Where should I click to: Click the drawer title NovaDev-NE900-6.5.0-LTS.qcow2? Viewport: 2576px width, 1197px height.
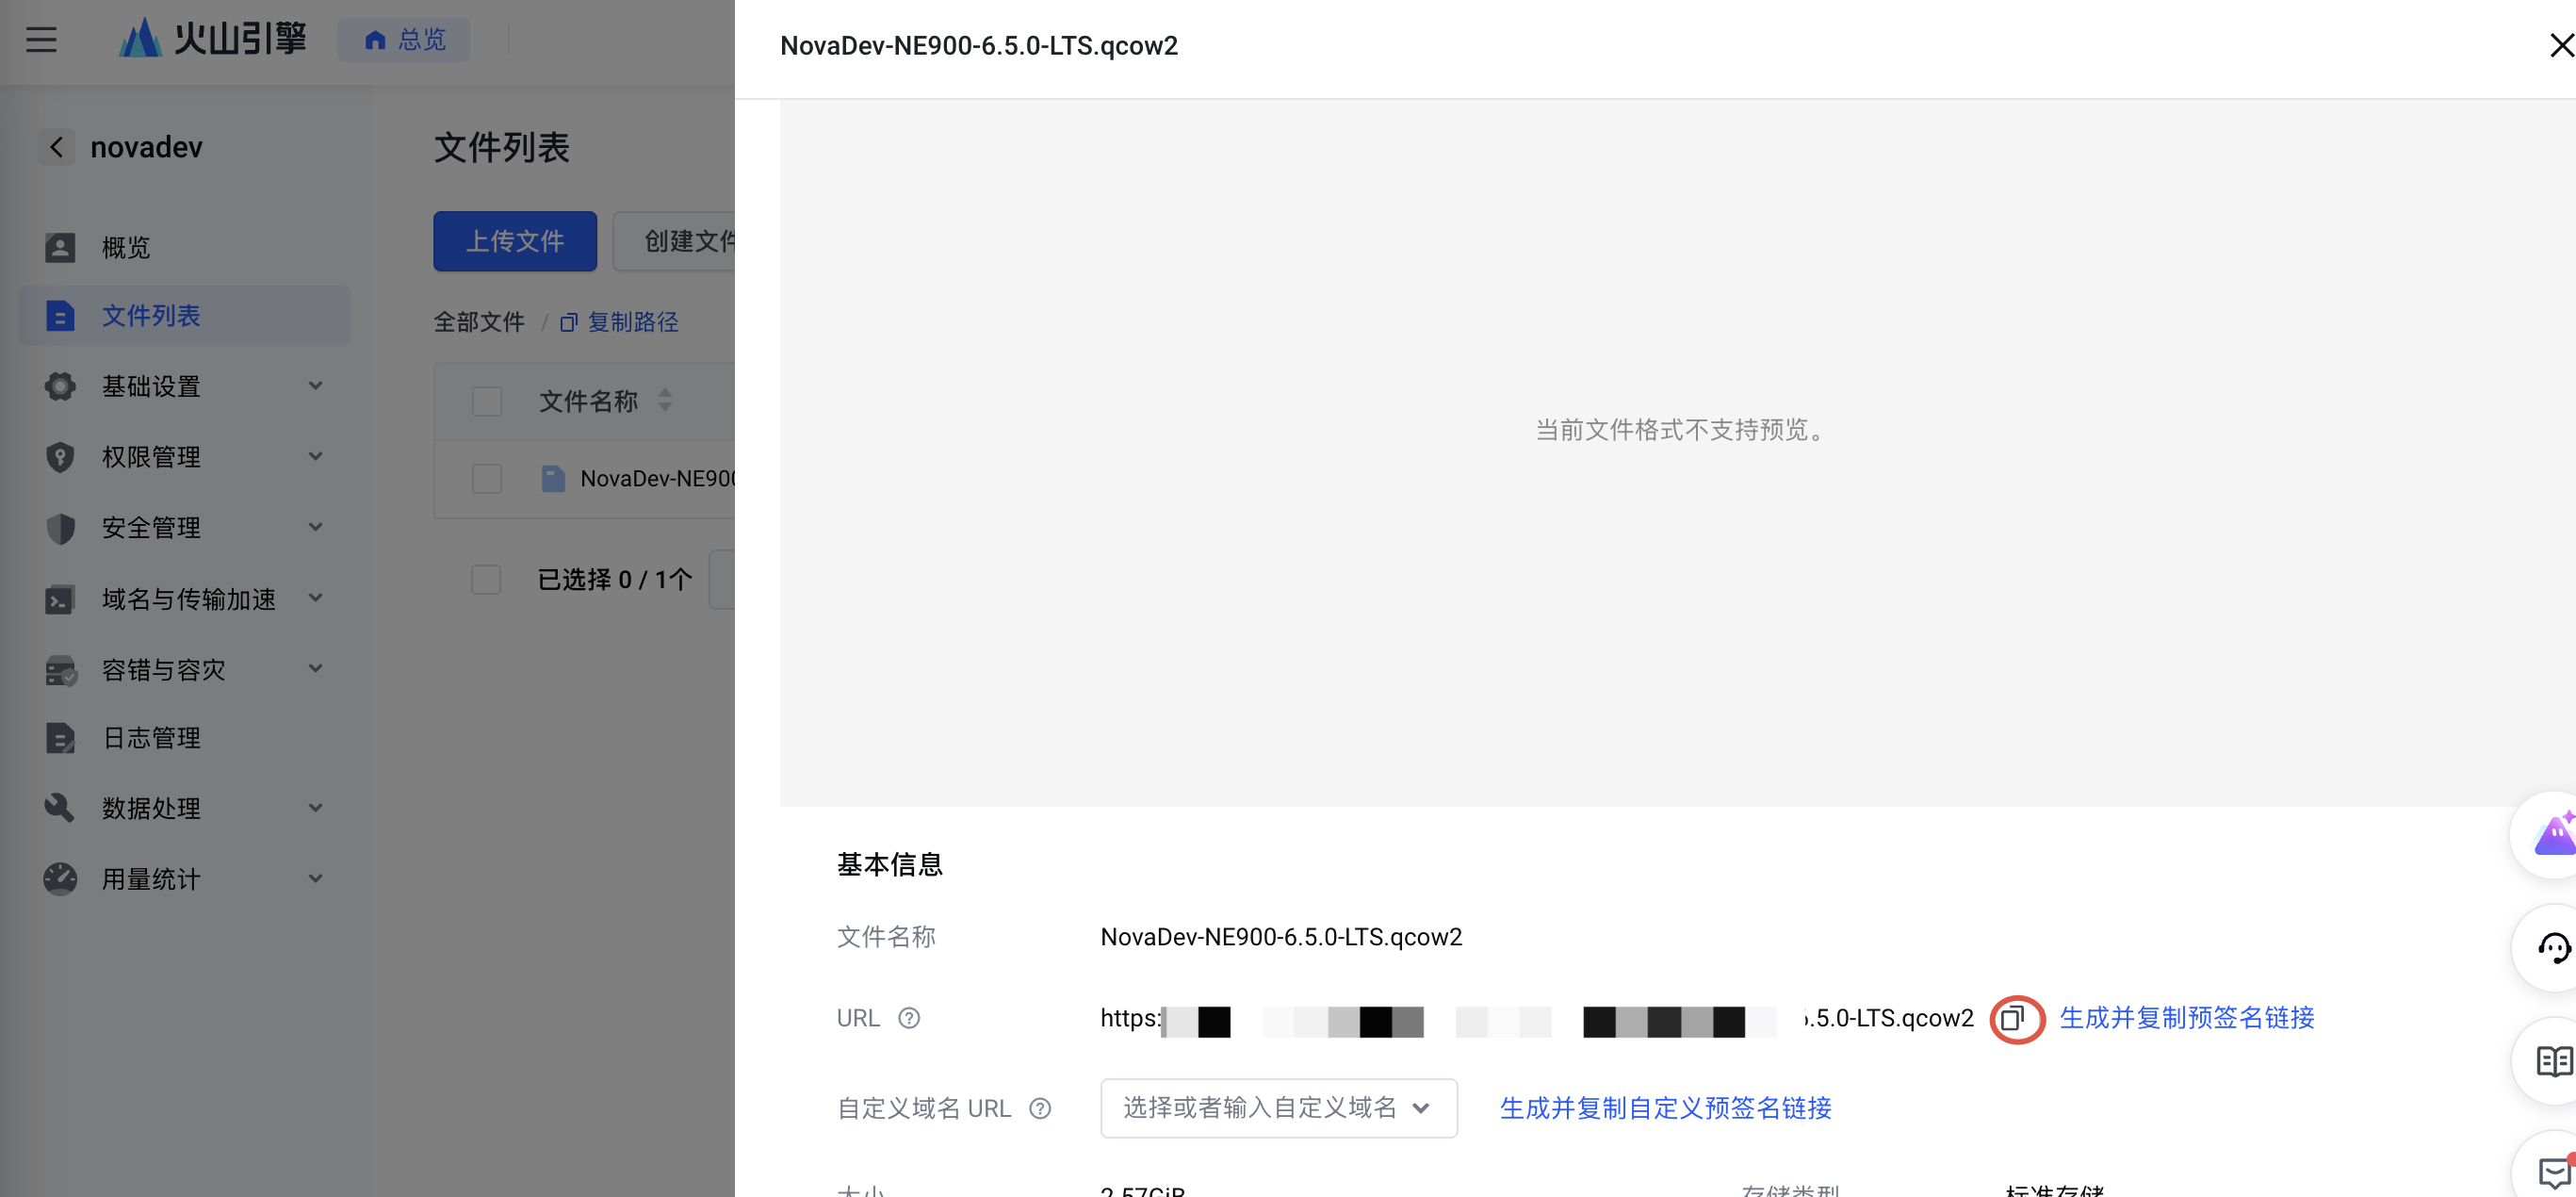(979, 46)
